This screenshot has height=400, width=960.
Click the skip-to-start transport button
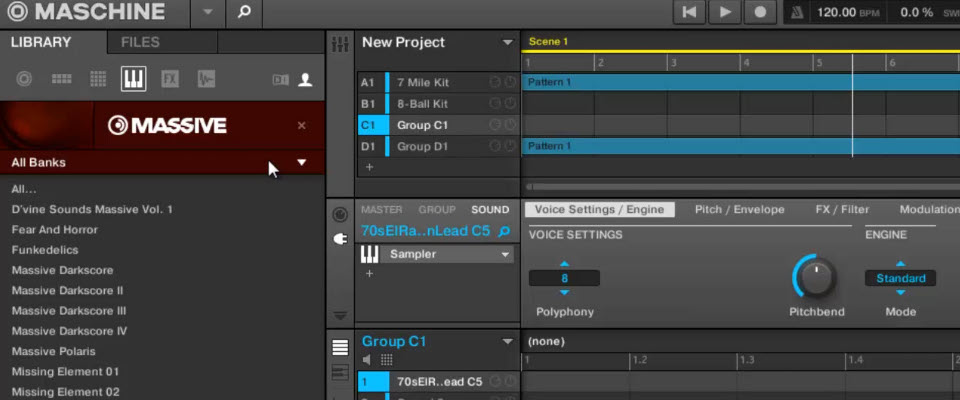[689, 12]
